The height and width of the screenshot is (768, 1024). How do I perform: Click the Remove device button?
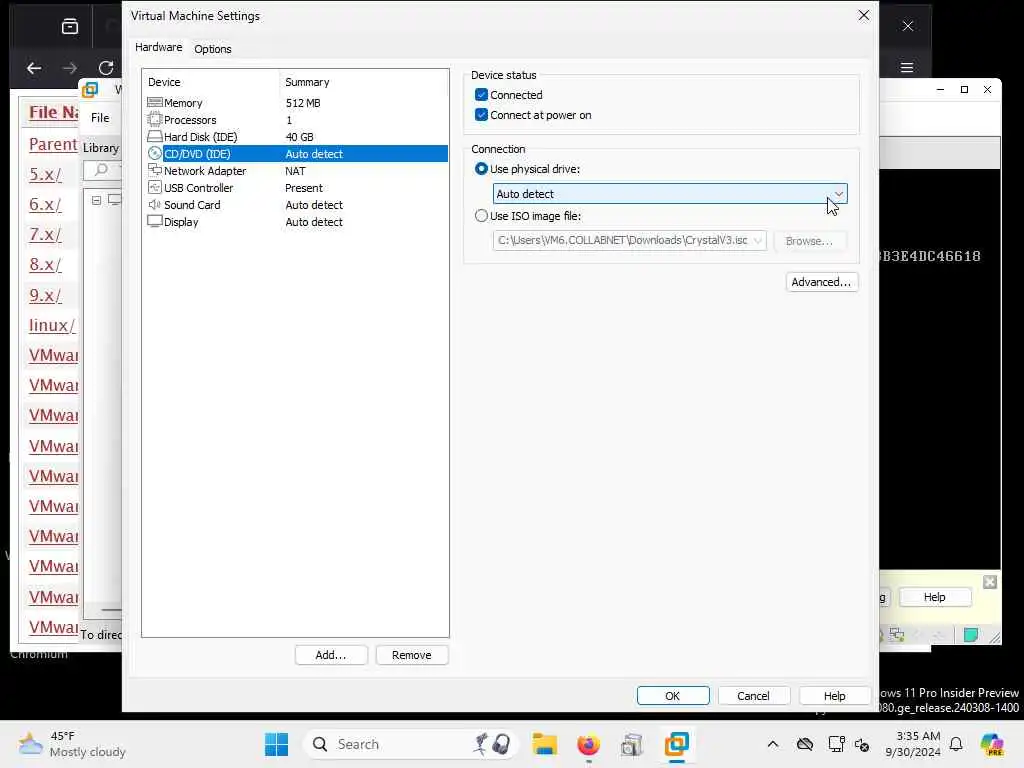[411, 655]
